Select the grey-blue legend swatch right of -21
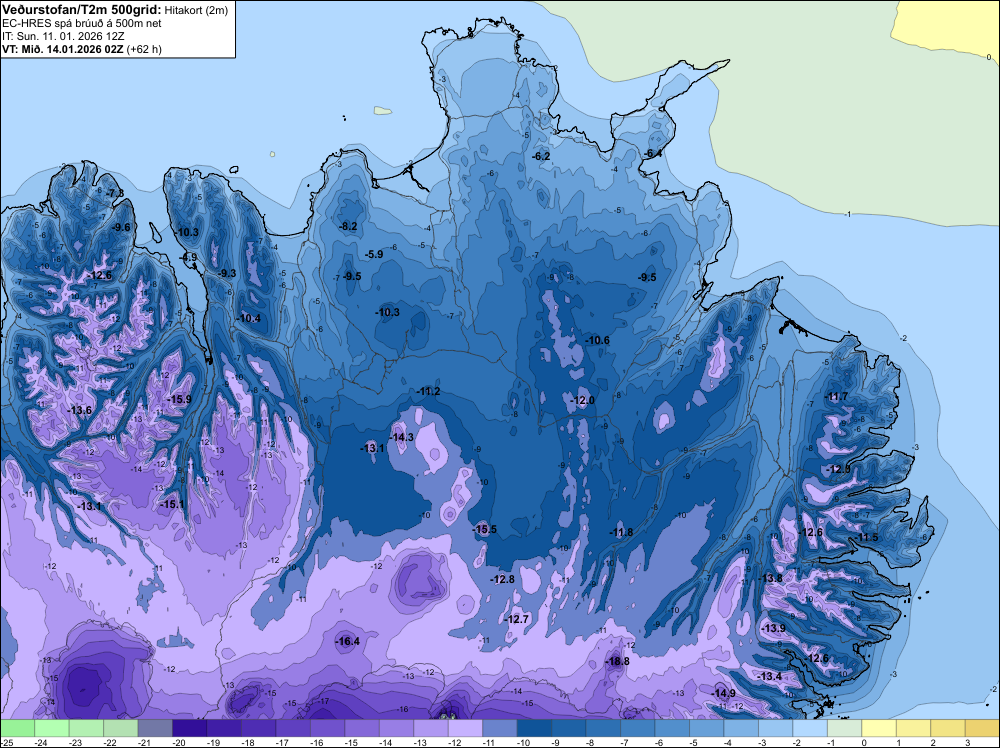Screen dimensions: 1000x748 click(155, 728)
